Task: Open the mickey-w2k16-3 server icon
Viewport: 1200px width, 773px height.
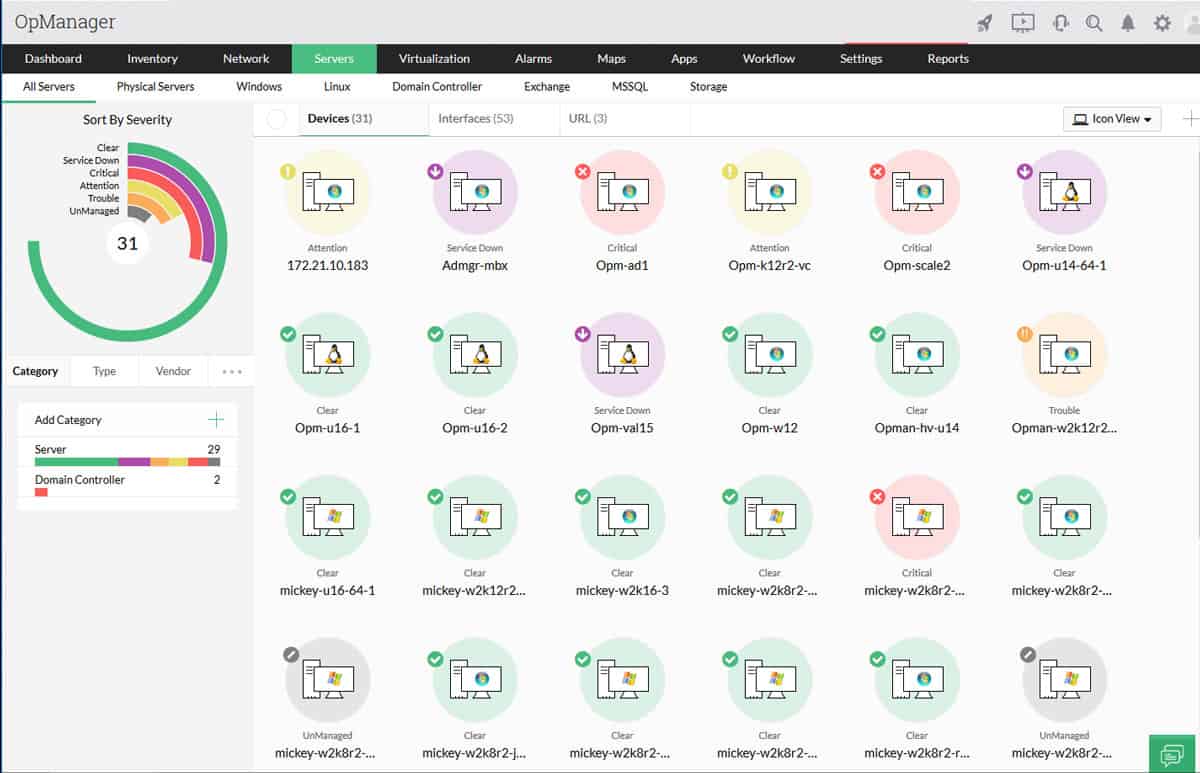Action: point(622,518)
